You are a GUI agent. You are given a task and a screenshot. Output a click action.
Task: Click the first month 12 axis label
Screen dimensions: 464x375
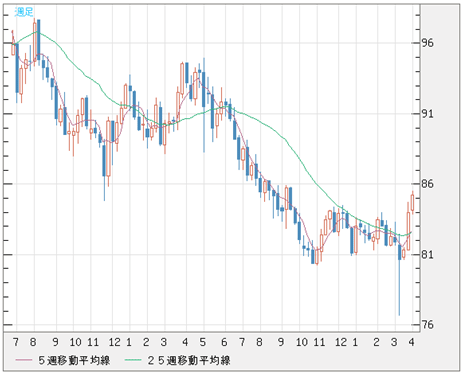click(114, 342)
